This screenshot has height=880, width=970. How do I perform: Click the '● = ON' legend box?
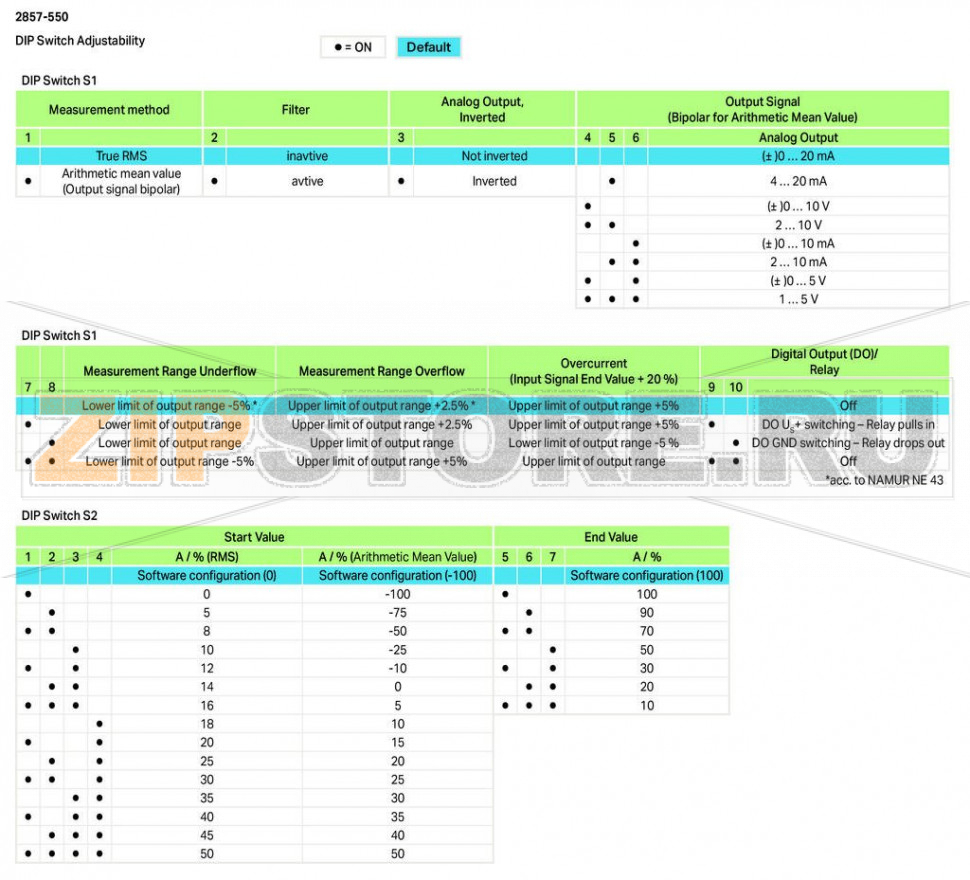(x=353, y=47)
